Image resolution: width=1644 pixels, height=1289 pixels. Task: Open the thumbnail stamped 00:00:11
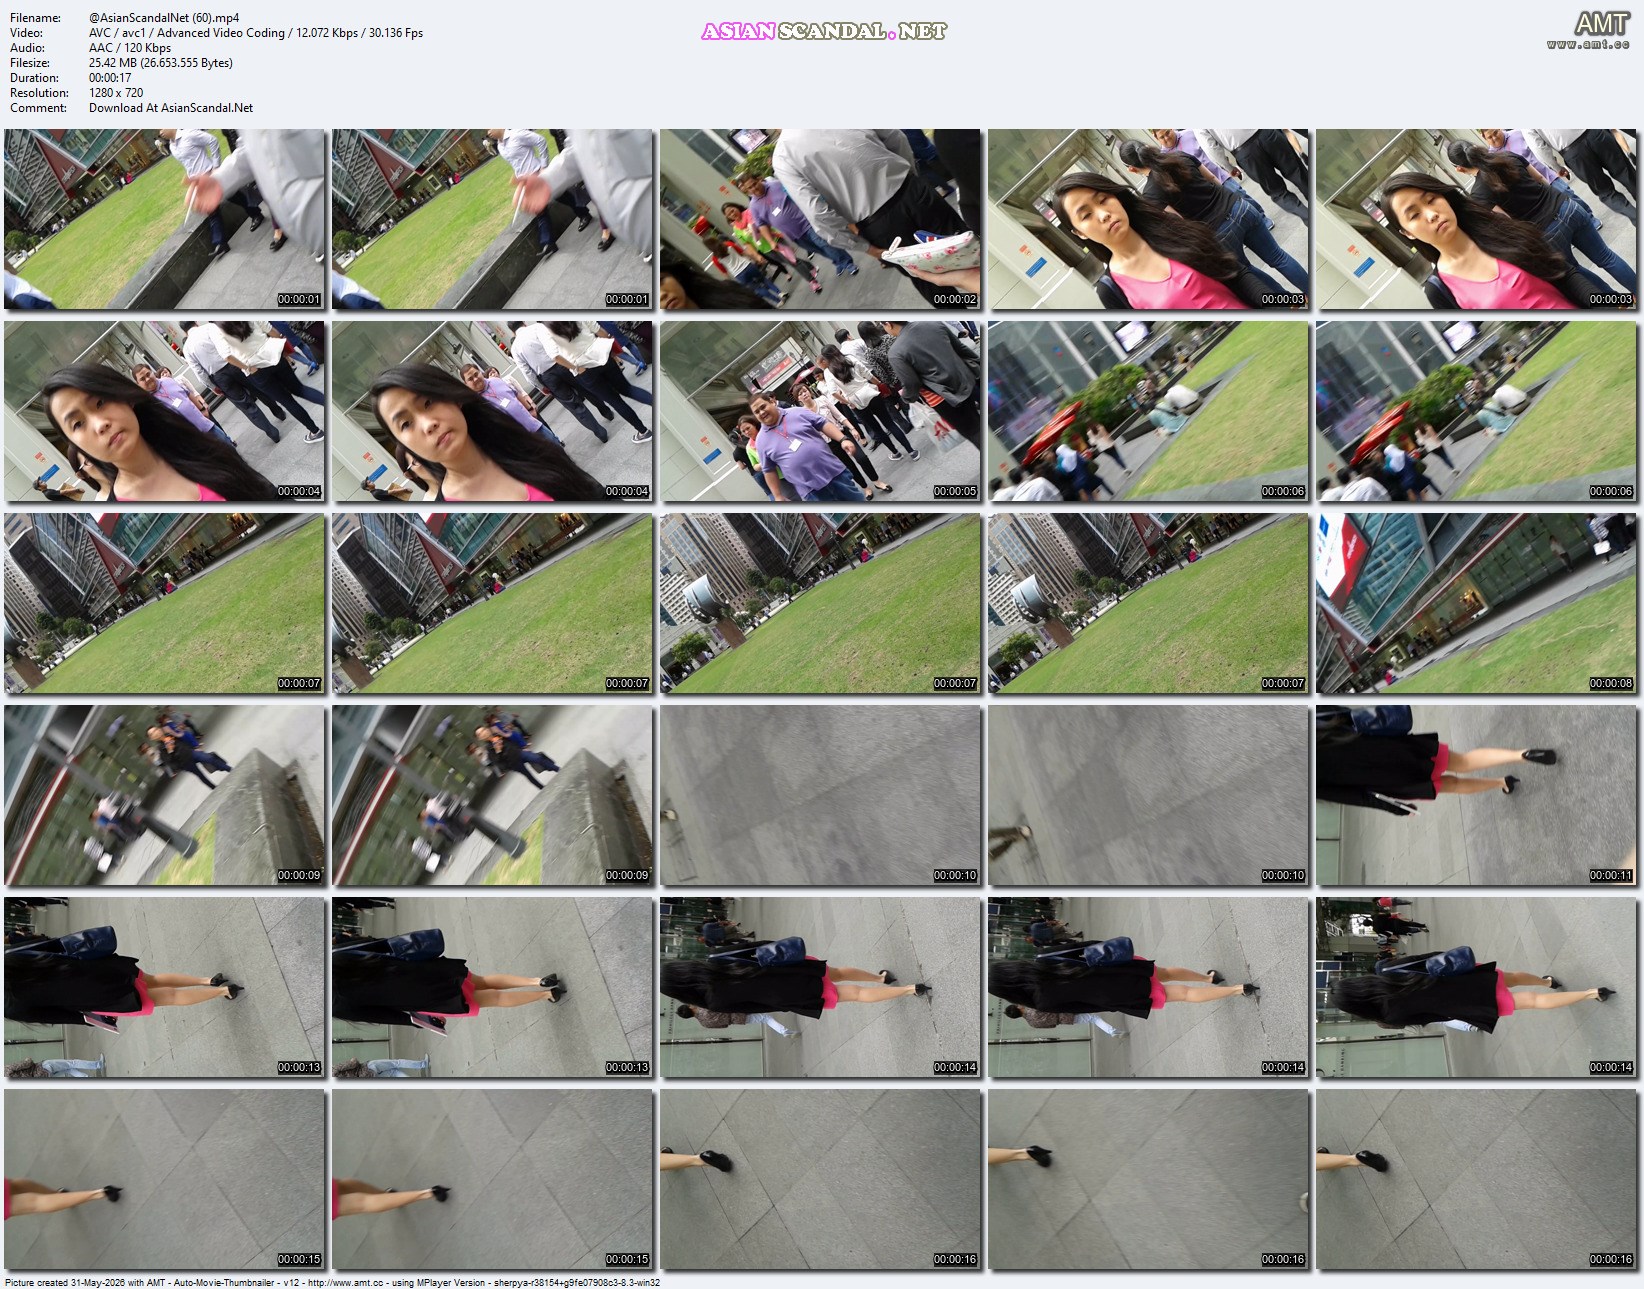pos(1476,795)
